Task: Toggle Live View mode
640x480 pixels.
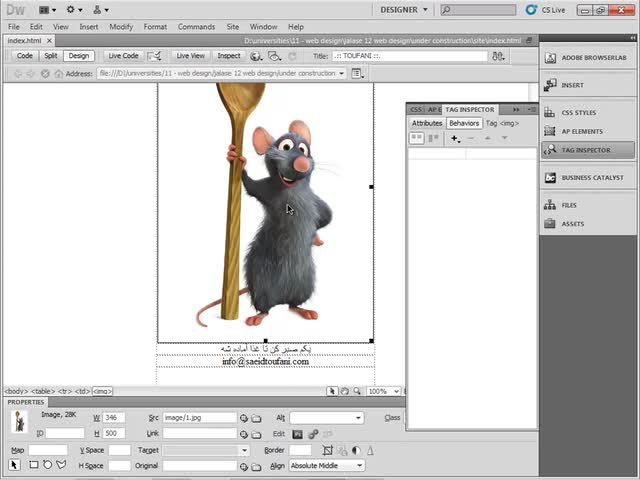Action: (190, 56)
